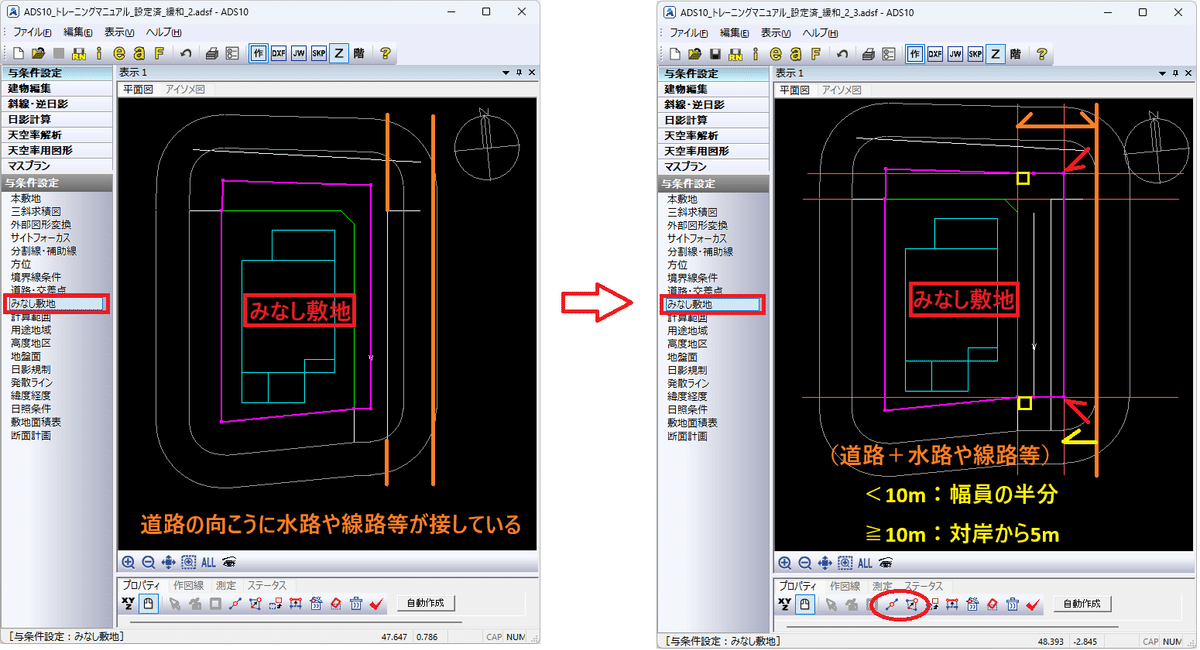Pin 表示 1 pane in 緩和_2 window
The height and width of the screenshot is (650, 1200).
pyautogui.click(x=519, y=73)
